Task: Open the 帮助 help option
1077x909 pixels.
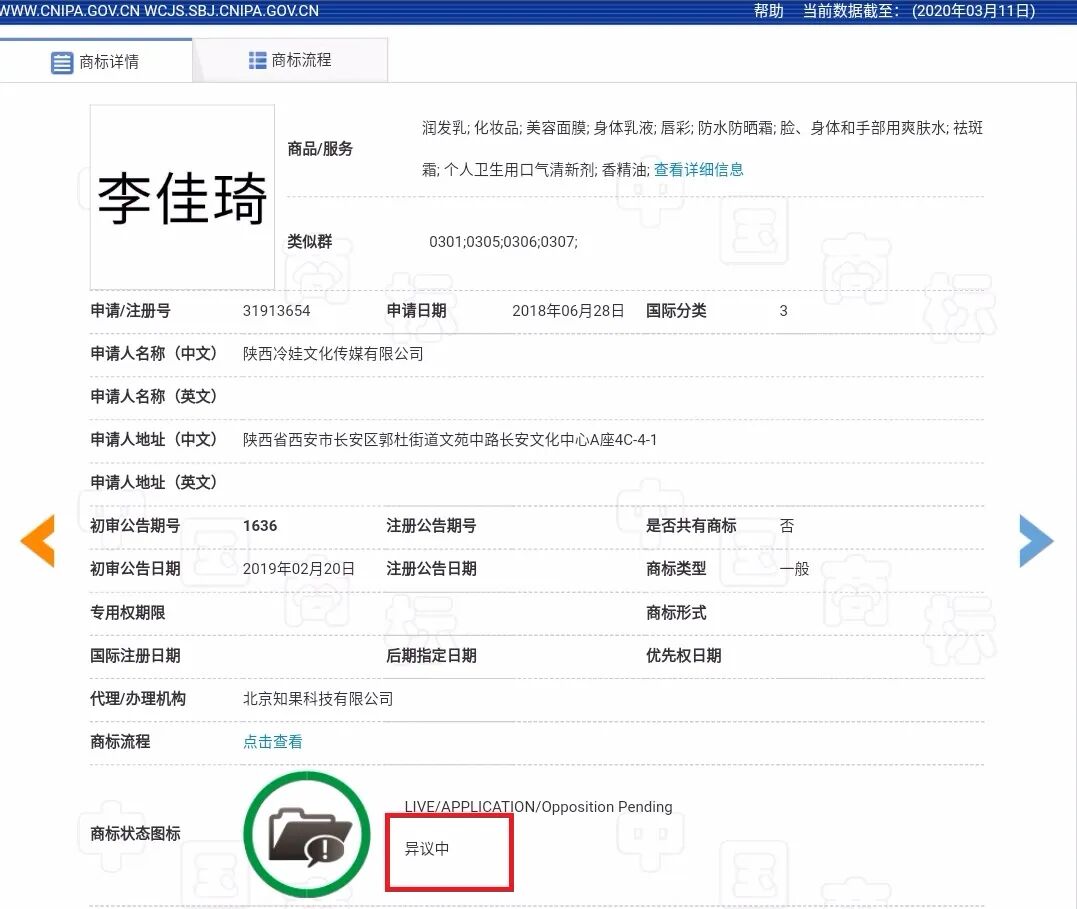Action: click(766, 11)
